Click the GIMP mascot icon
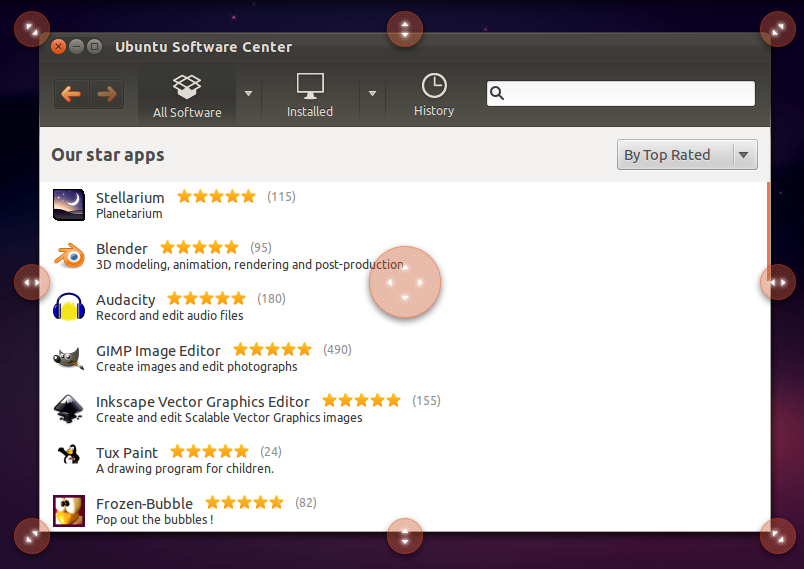The width and height of the screenshot is (804, 569). pyautogui.click(x=69, y=358)
